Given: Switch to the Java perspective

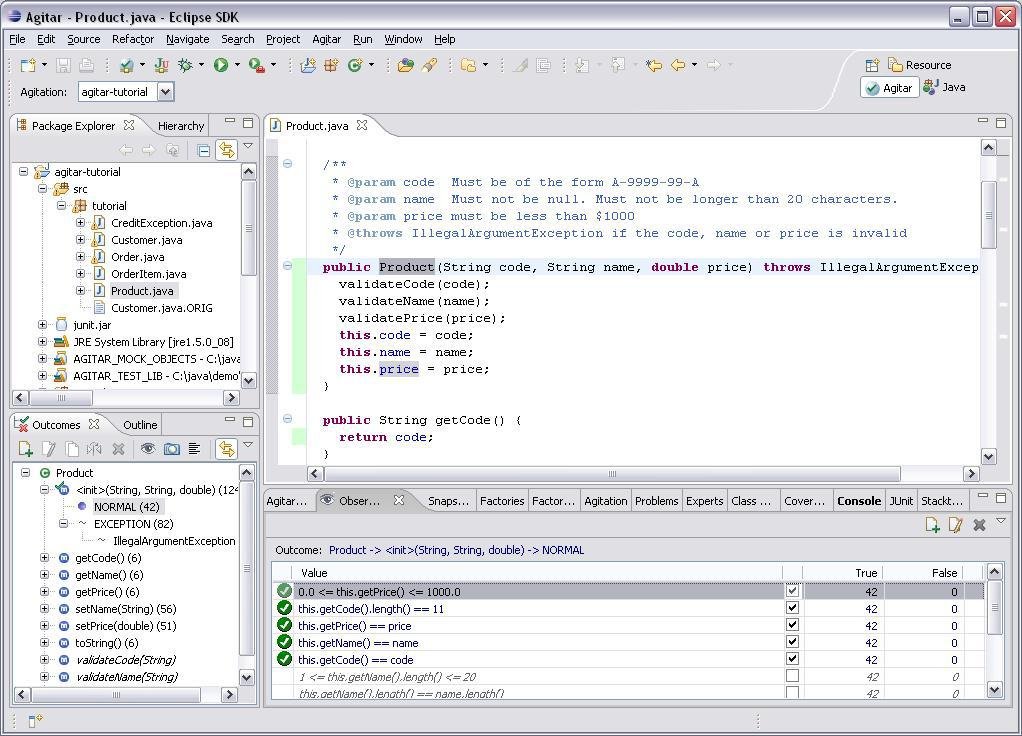Looking at the screenshot, I should pos(945,87).
